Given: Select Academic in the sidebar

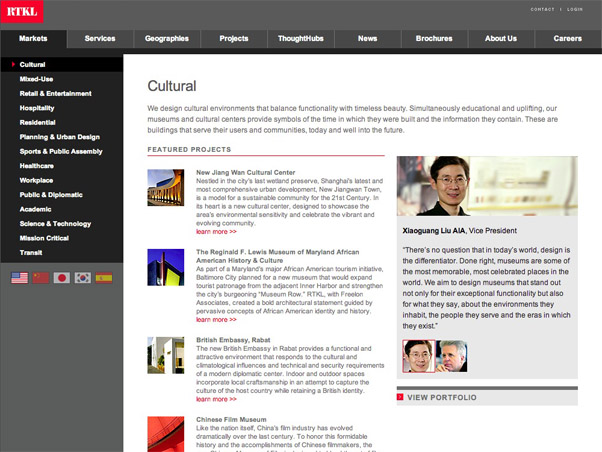Looking at the screenshot, I should click(35, 209).
